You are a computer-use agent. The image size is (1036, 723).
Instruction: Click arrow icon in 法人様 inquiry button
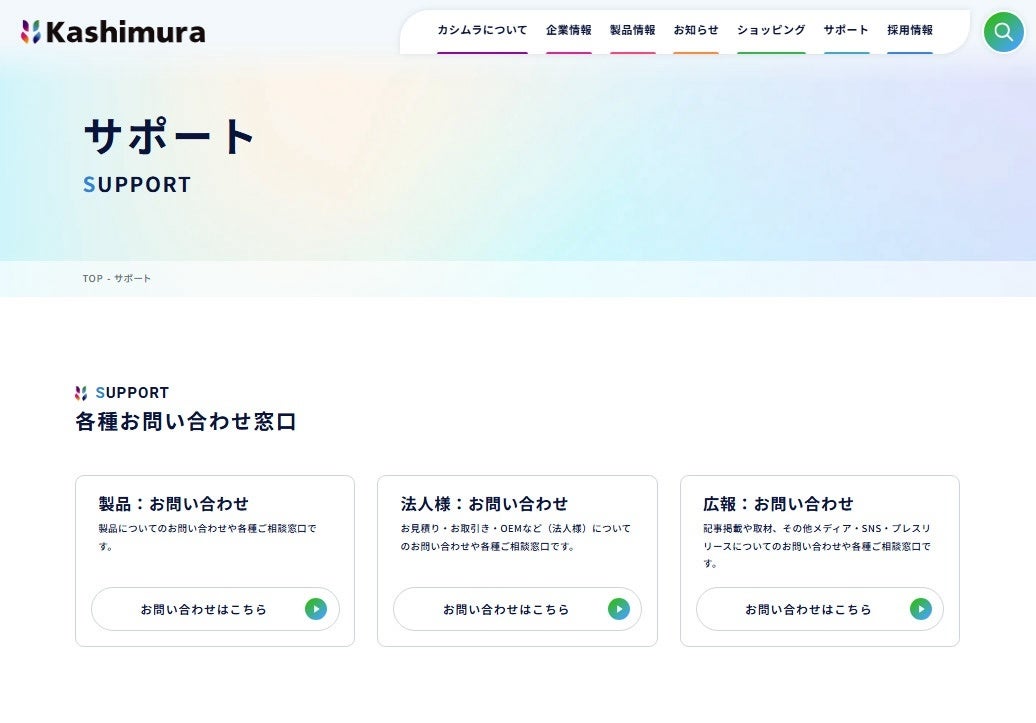click(618, 609)
